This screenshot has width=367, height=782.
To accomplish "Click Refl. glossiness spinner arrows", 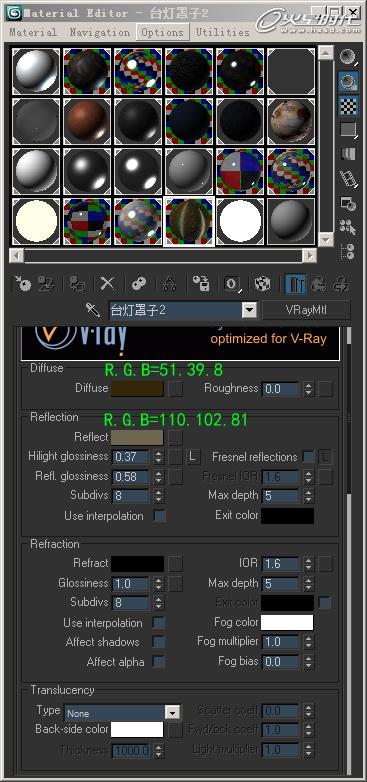I will point(158,476).
